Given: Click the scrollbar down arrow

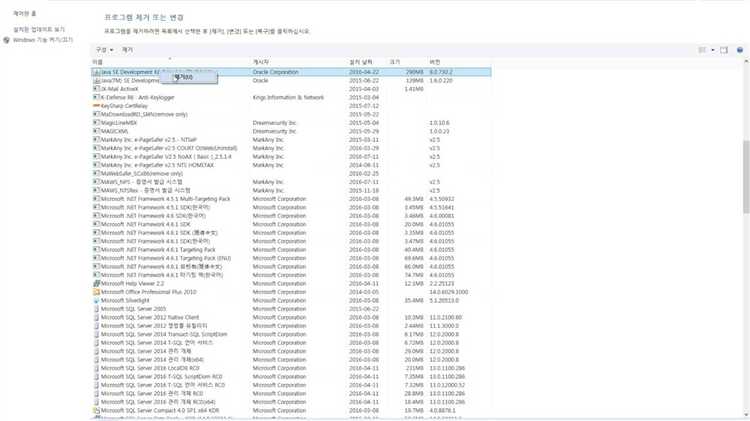Looking at the screenshot, I should coord(746,415).
